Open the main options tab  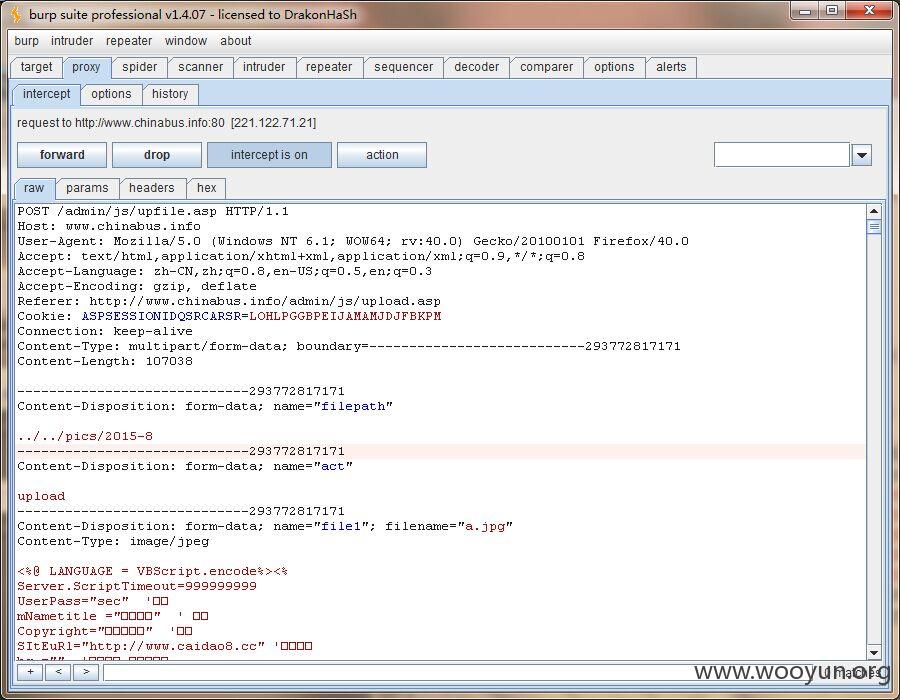pos(614,67)
